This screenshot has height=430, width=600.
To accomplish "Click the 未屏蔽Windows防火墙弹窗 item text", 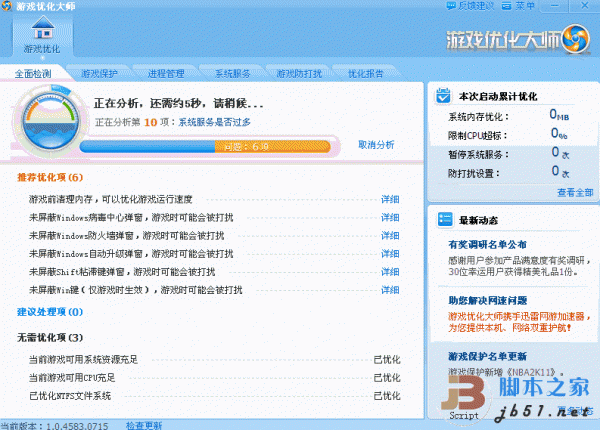I will click(x=127, y=236).
